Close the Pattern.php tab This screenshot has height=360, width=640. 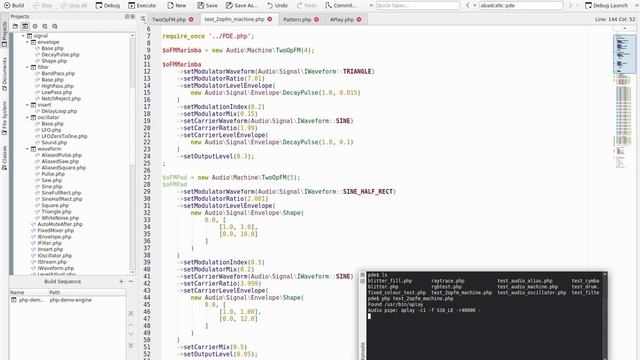coord(316,19)
